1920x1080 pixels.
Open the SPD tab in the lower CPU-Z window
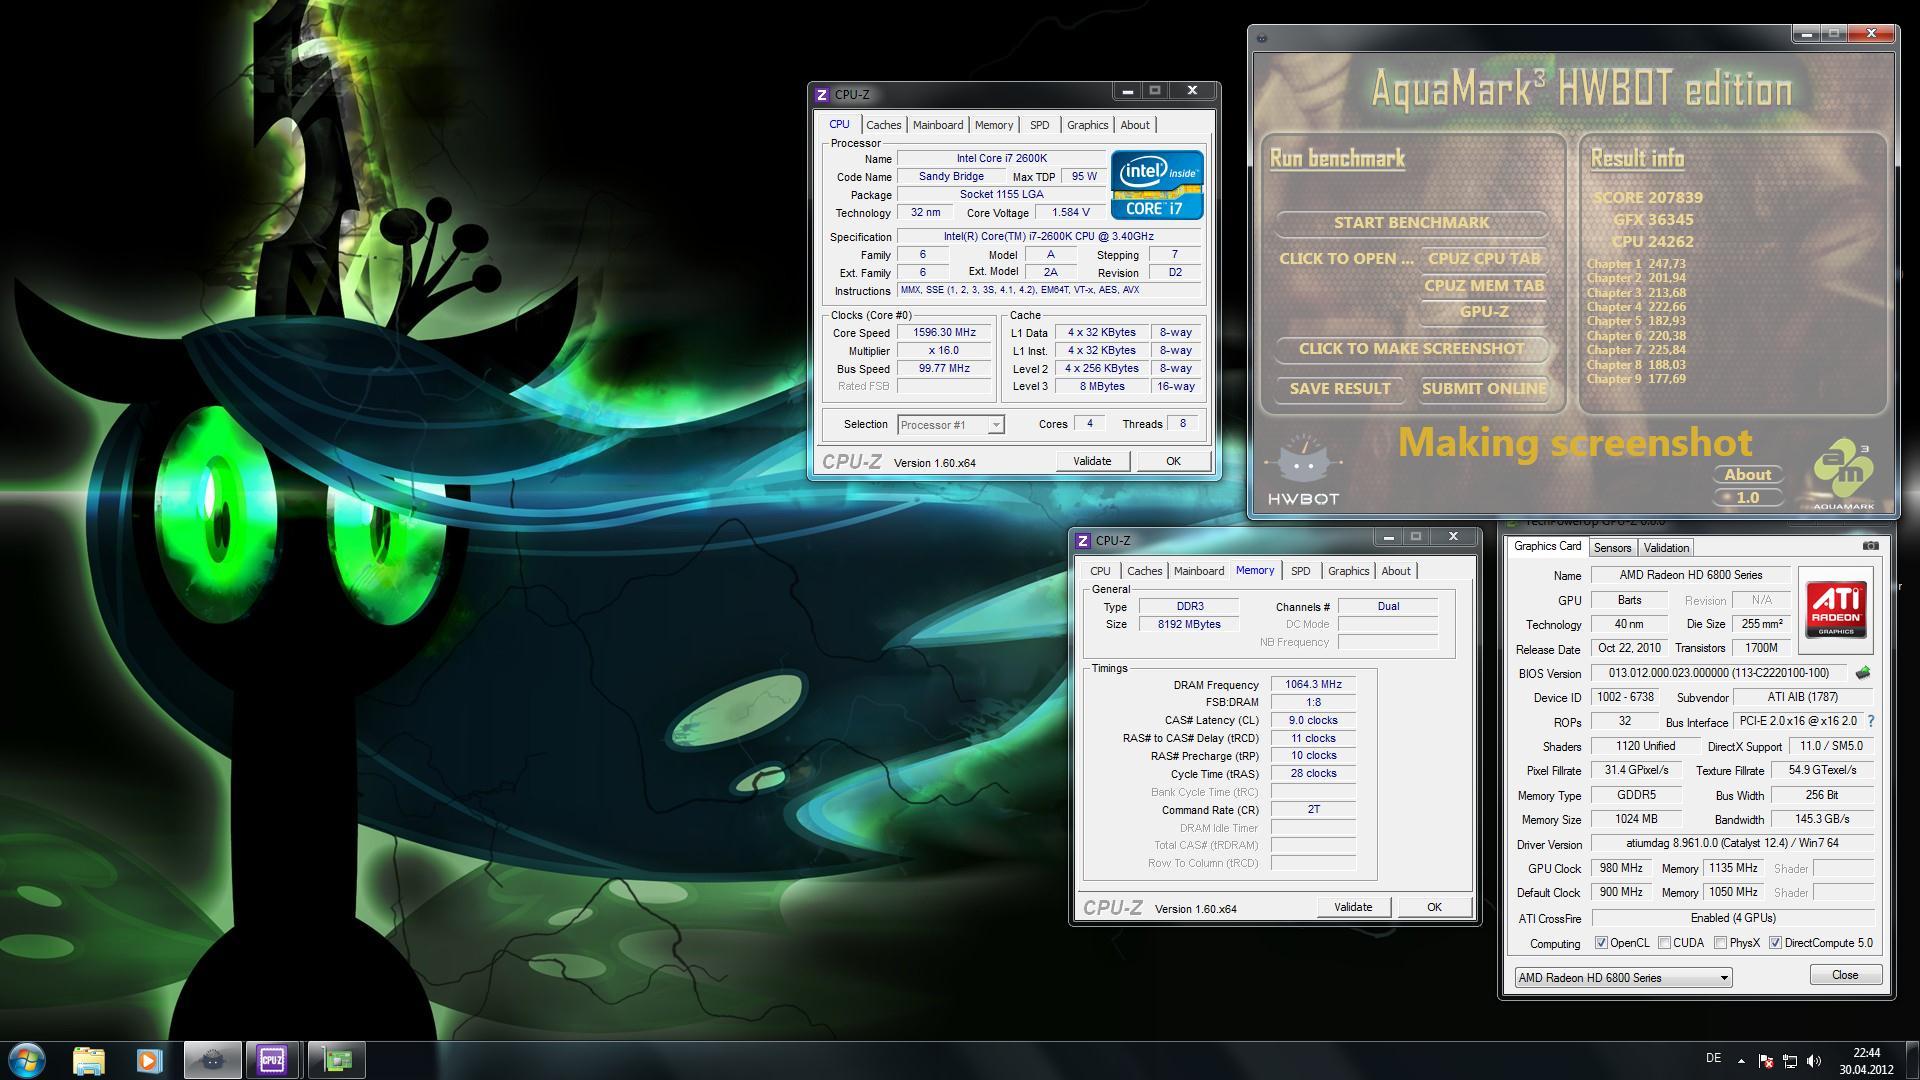pos(1300,571)
